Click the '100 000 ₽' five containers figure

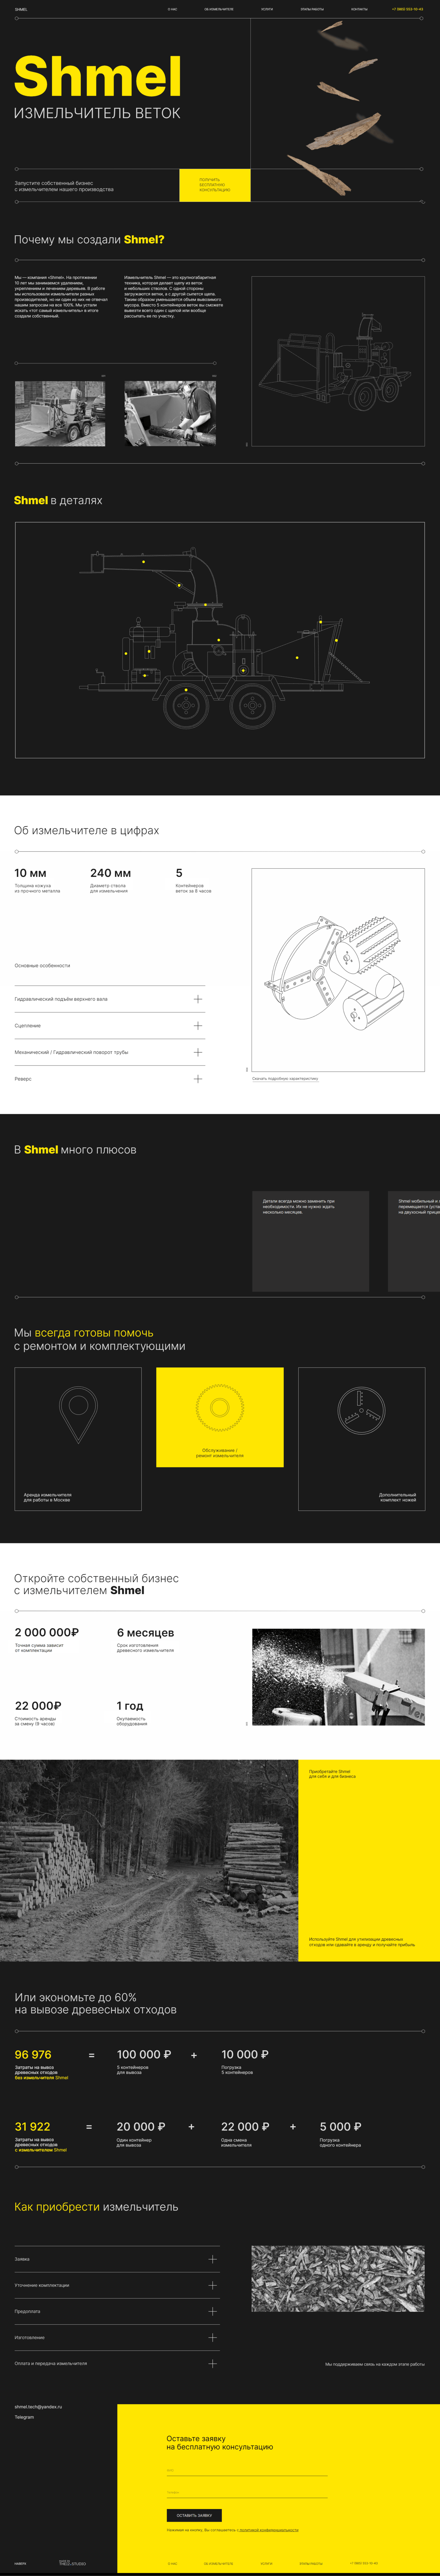click(x=144, y=2055)
